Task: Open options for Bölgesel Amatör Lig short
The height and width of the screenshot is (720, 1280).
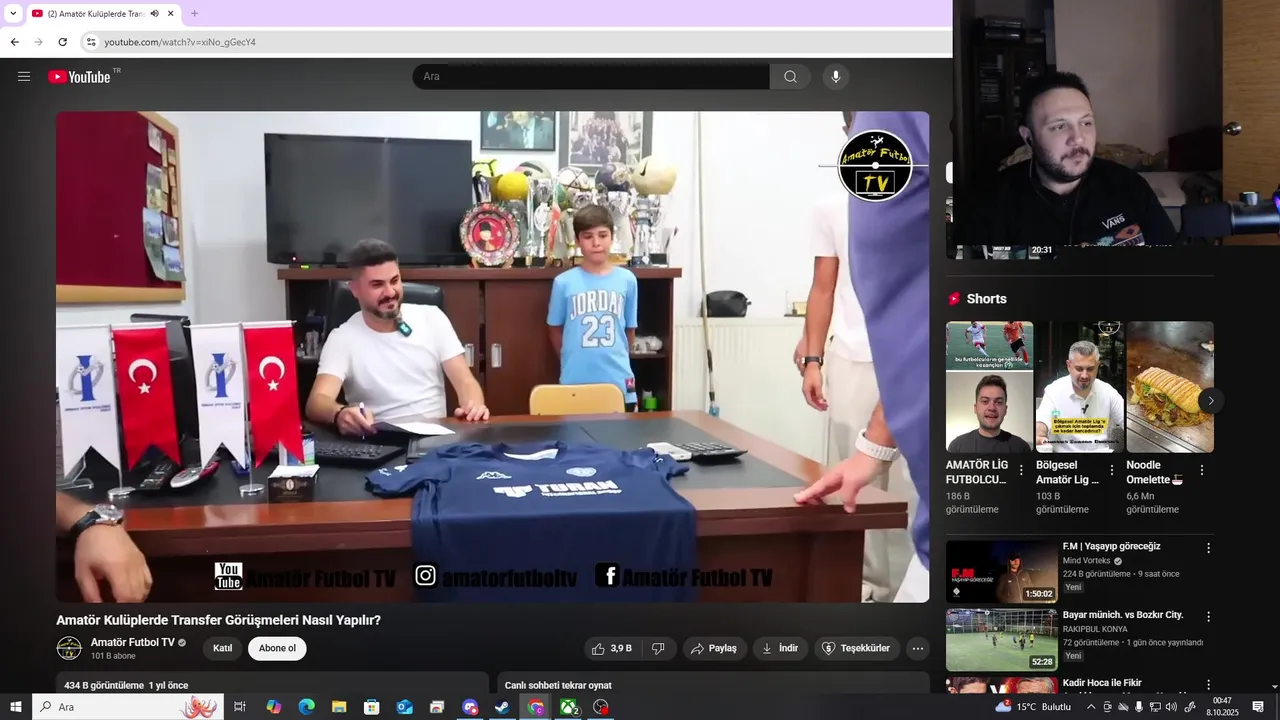Action: tap(1111, 470)
